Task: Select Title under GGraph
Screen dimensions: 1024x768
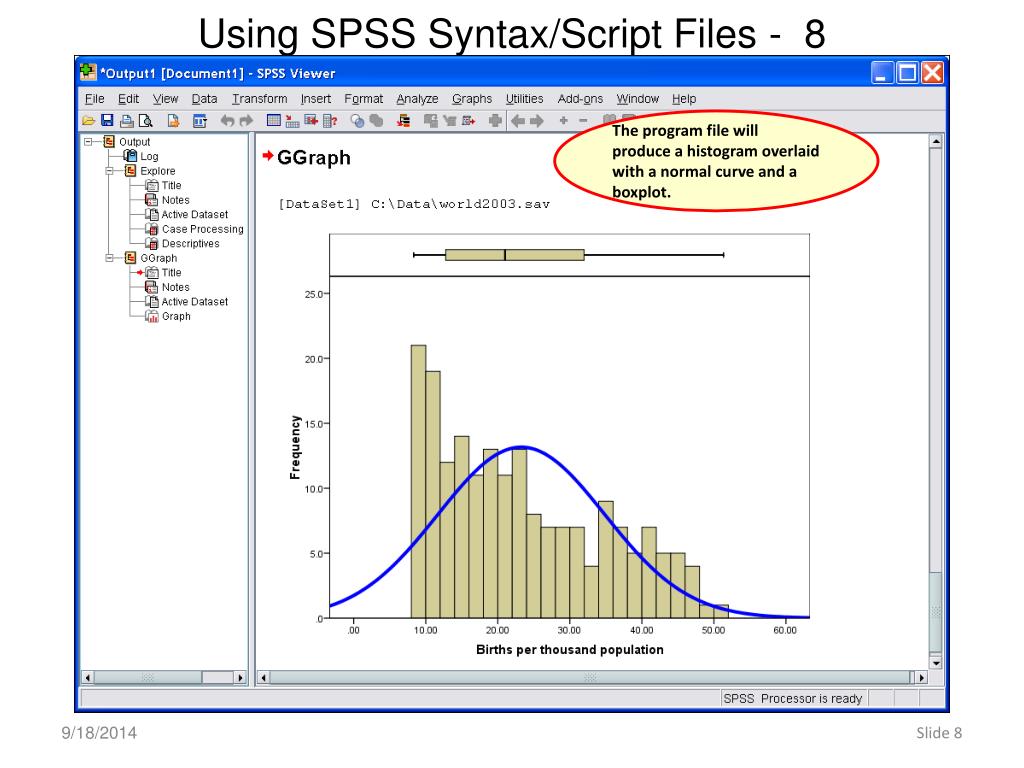Action: (171, 272)
